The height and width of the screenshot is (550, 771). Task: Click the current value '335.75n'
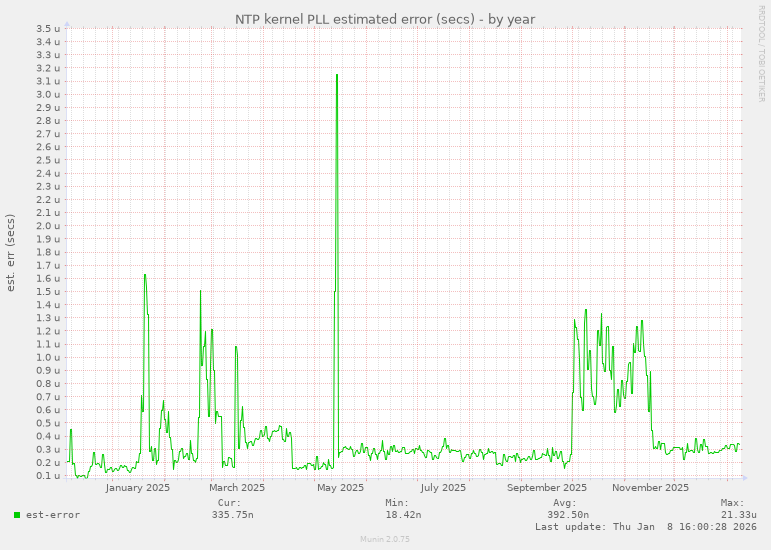[233, 515]
